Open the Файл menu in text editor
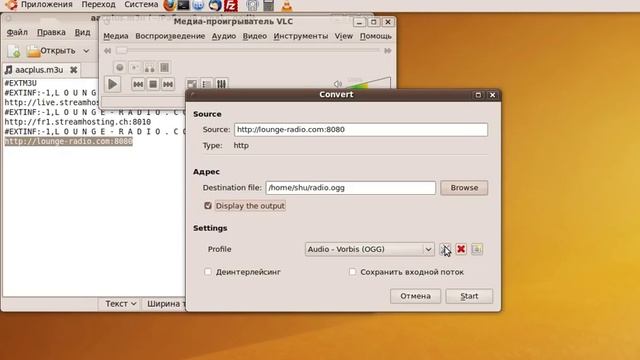 tap(17, 32)
